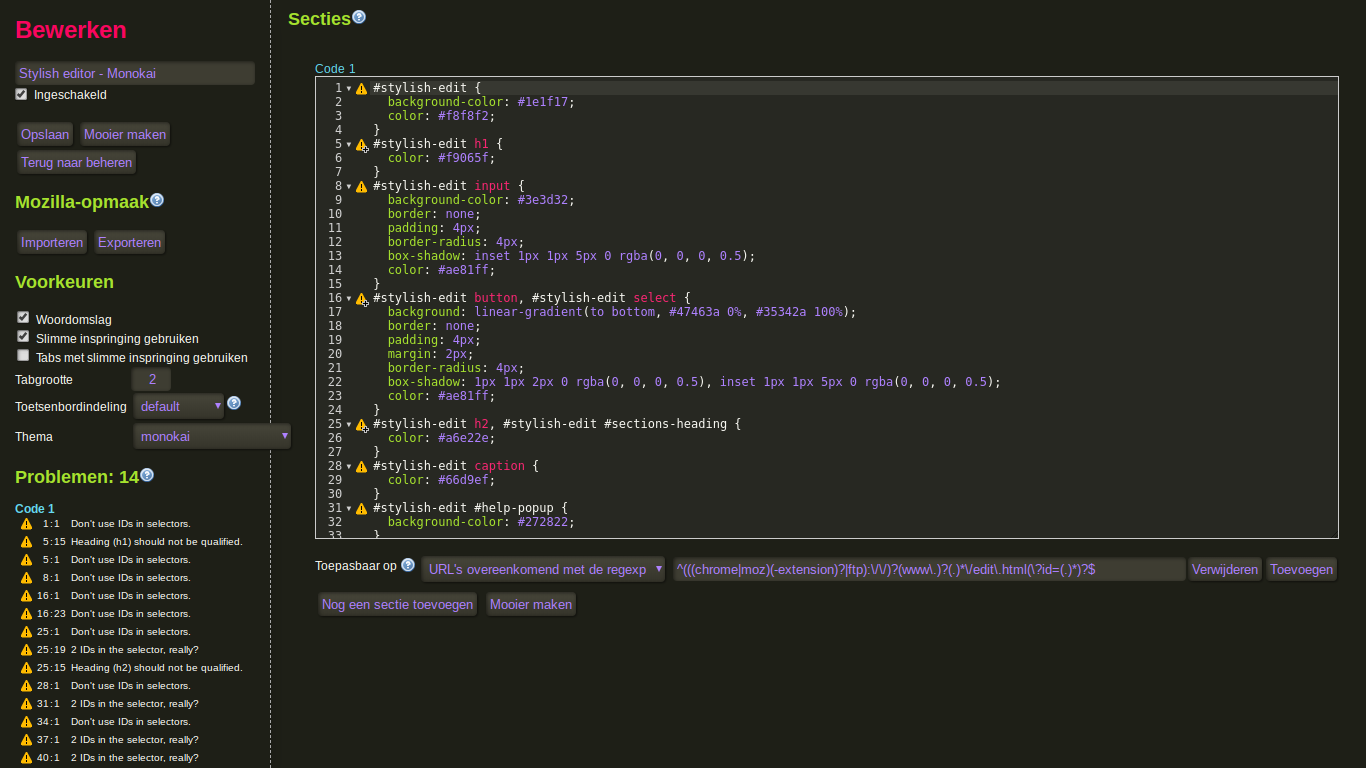Open URL's overeenkomend met de regexp dropdown

[543, 569]
